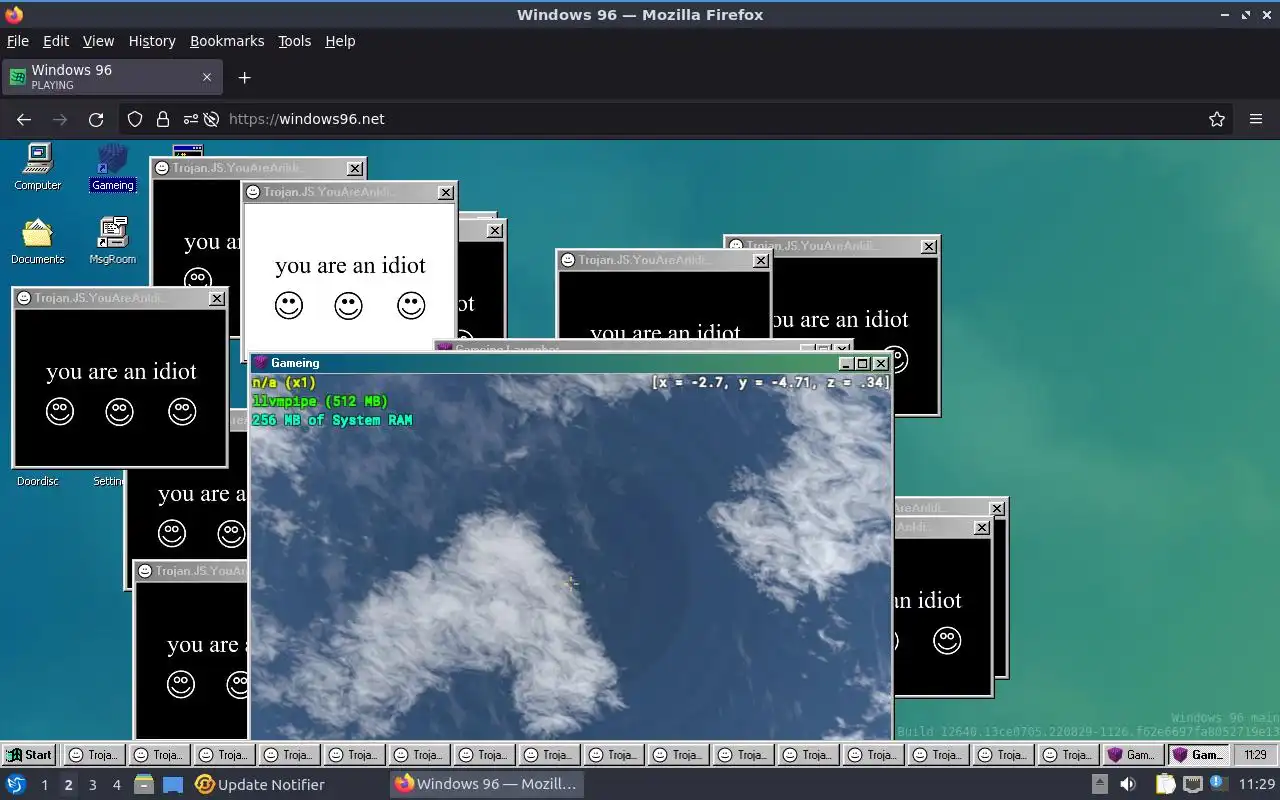
Task: Click "you are an idiot" in white Trojan window
Action: (350, 265)
